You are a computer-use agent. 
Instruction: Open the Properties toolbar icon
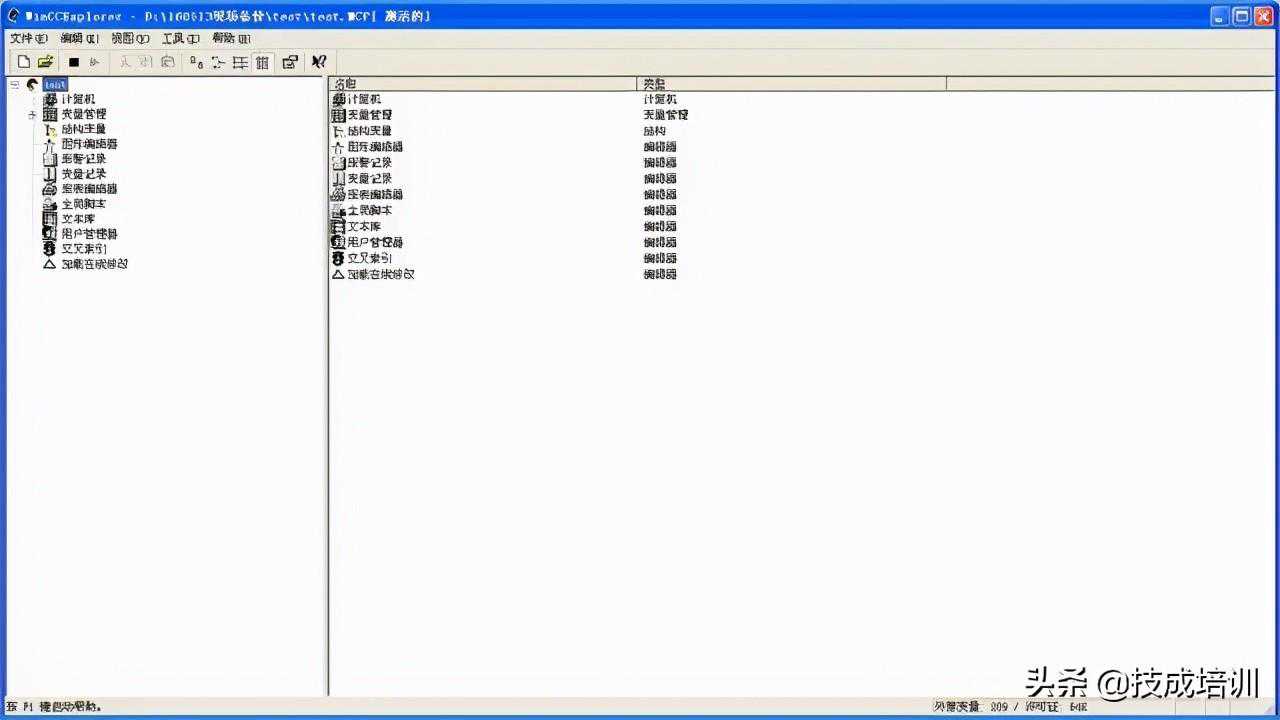point(290,62)
